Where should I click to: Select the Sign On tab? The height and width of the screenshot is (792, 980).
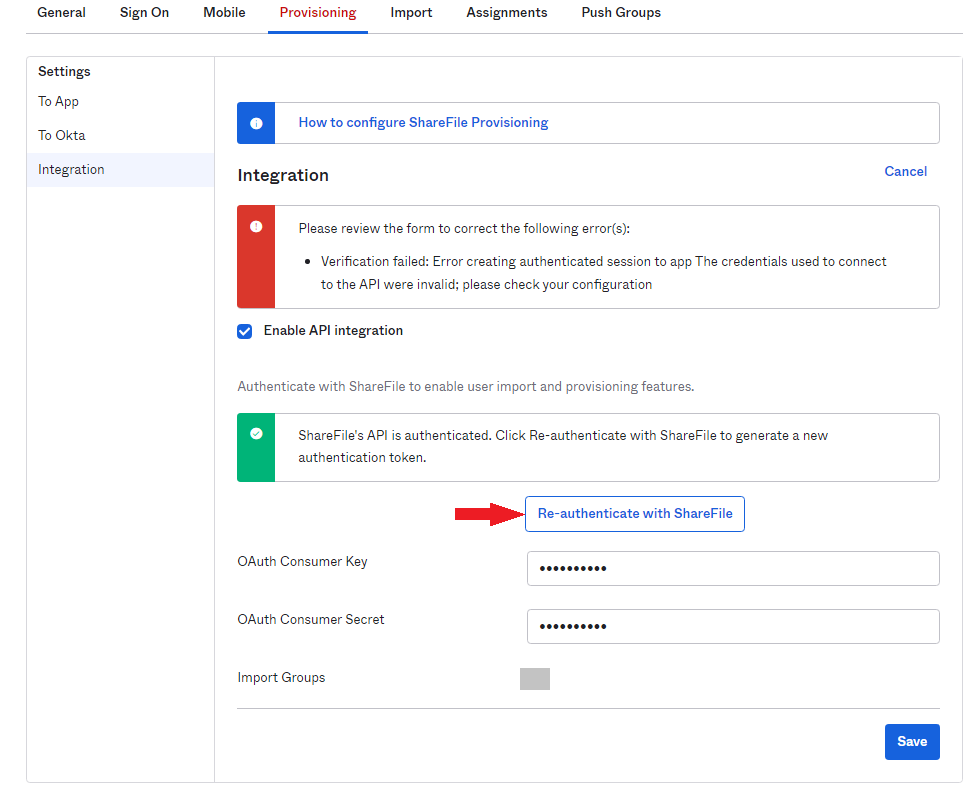(144, 13)
